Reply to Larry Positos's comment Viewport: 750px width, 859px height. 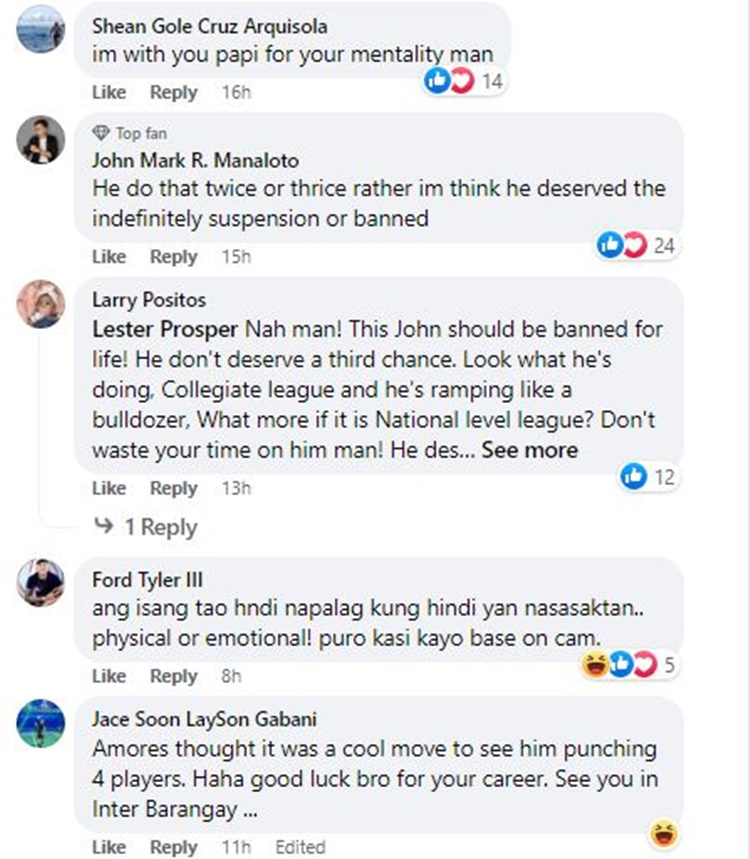click(x=173, y=488)
